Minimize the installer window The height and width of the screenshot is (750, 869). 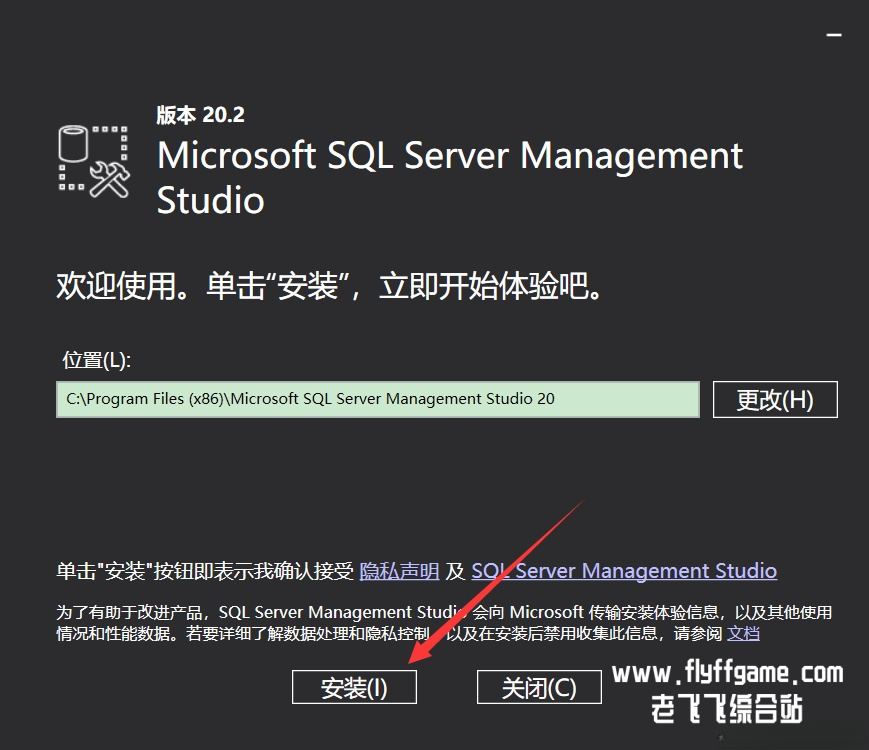[834, 35]
